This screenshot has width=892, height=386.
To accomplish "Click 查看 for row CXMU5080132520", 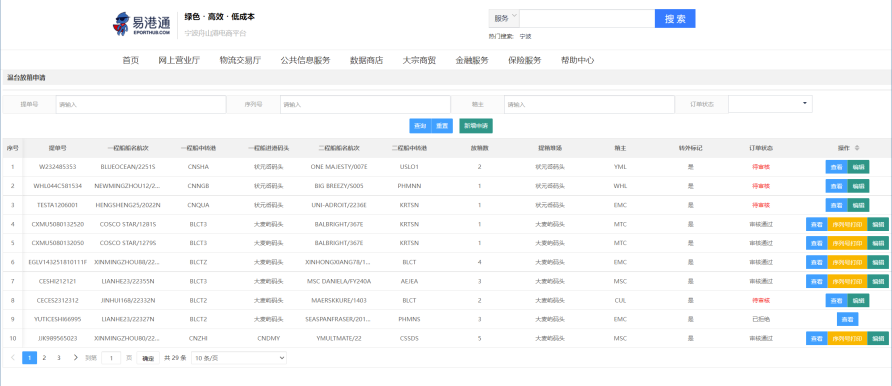I will pyautogui.click(x=817, y=224).
